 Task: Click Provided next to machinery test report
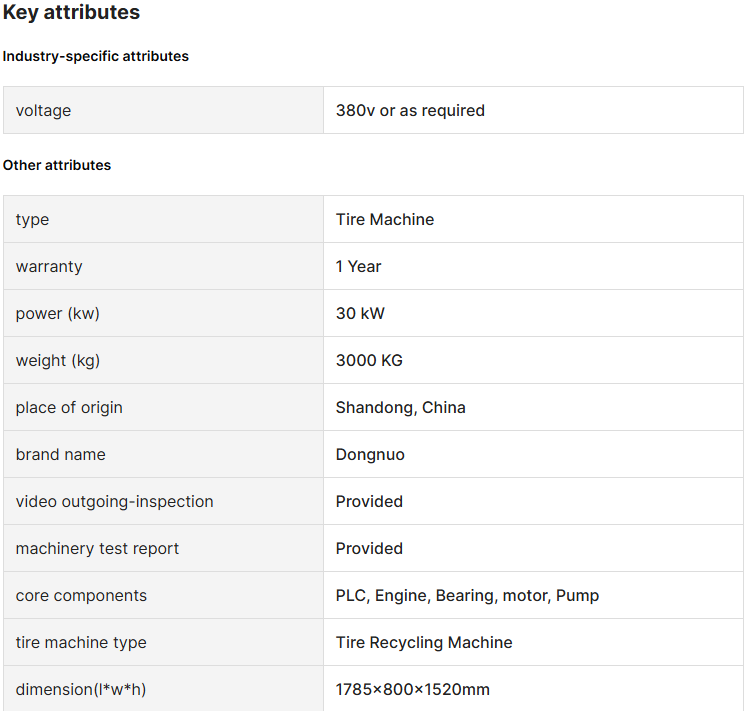coord(369,548)
